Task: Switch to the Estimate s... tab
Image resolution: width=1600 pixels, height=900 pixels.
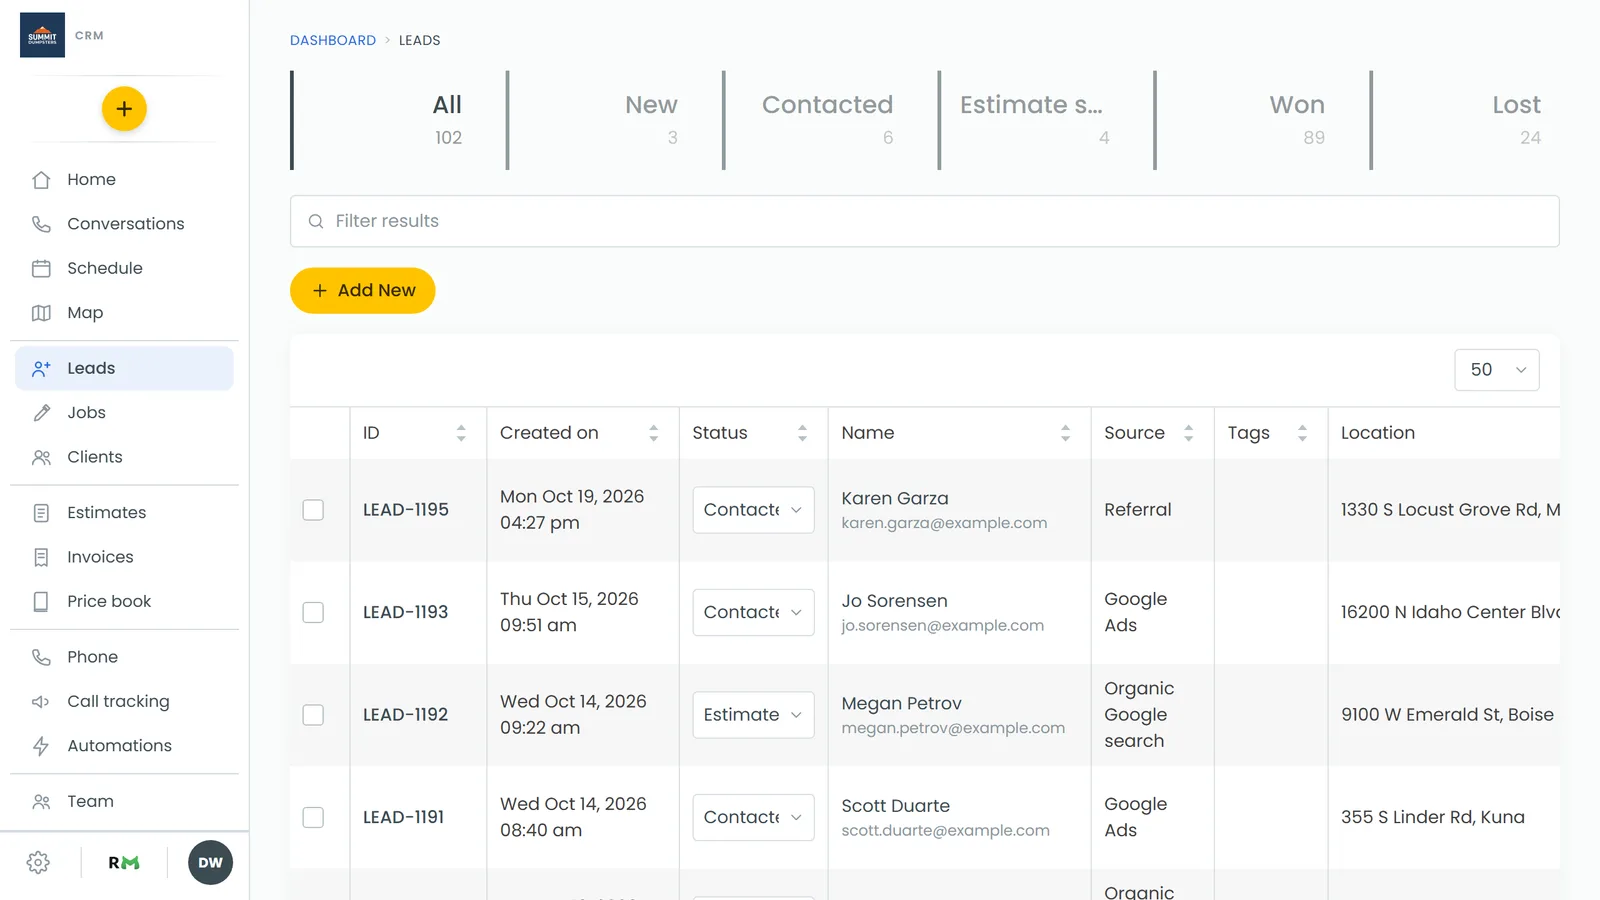Action: coord(1047,120)
